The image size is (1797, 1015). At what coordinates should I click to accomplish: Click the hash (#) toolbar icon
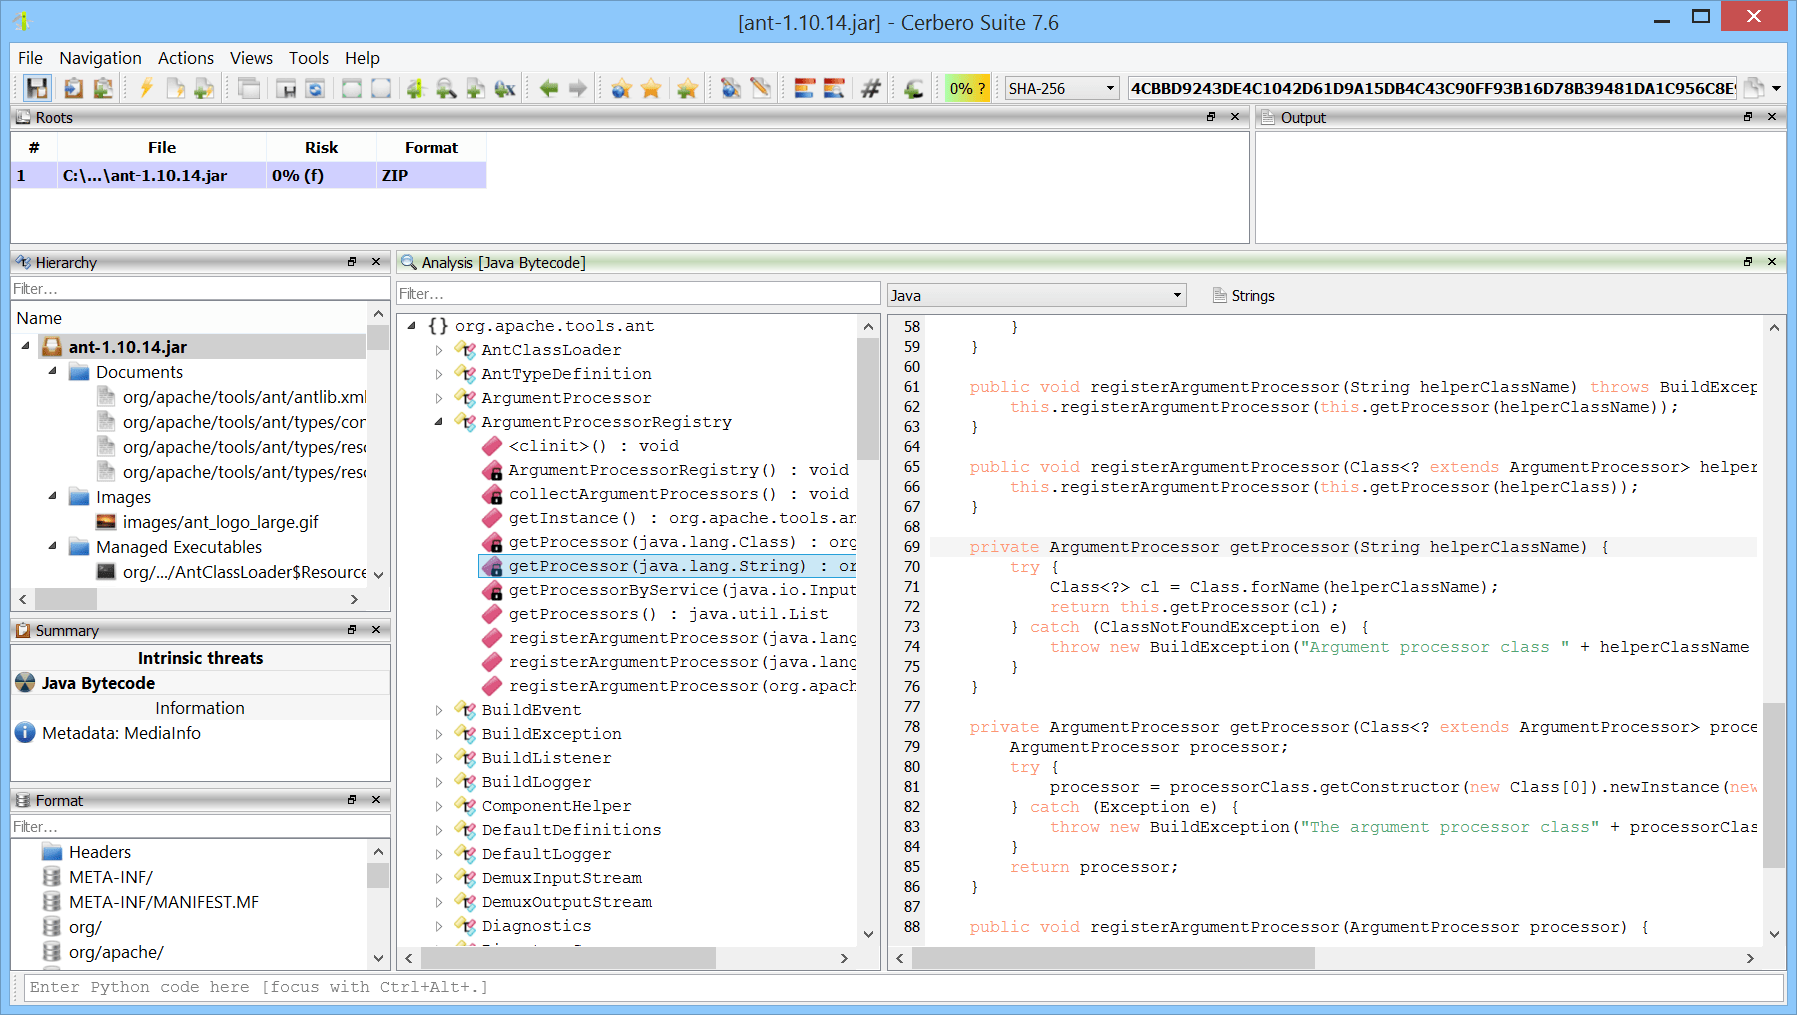pos(871,88)
